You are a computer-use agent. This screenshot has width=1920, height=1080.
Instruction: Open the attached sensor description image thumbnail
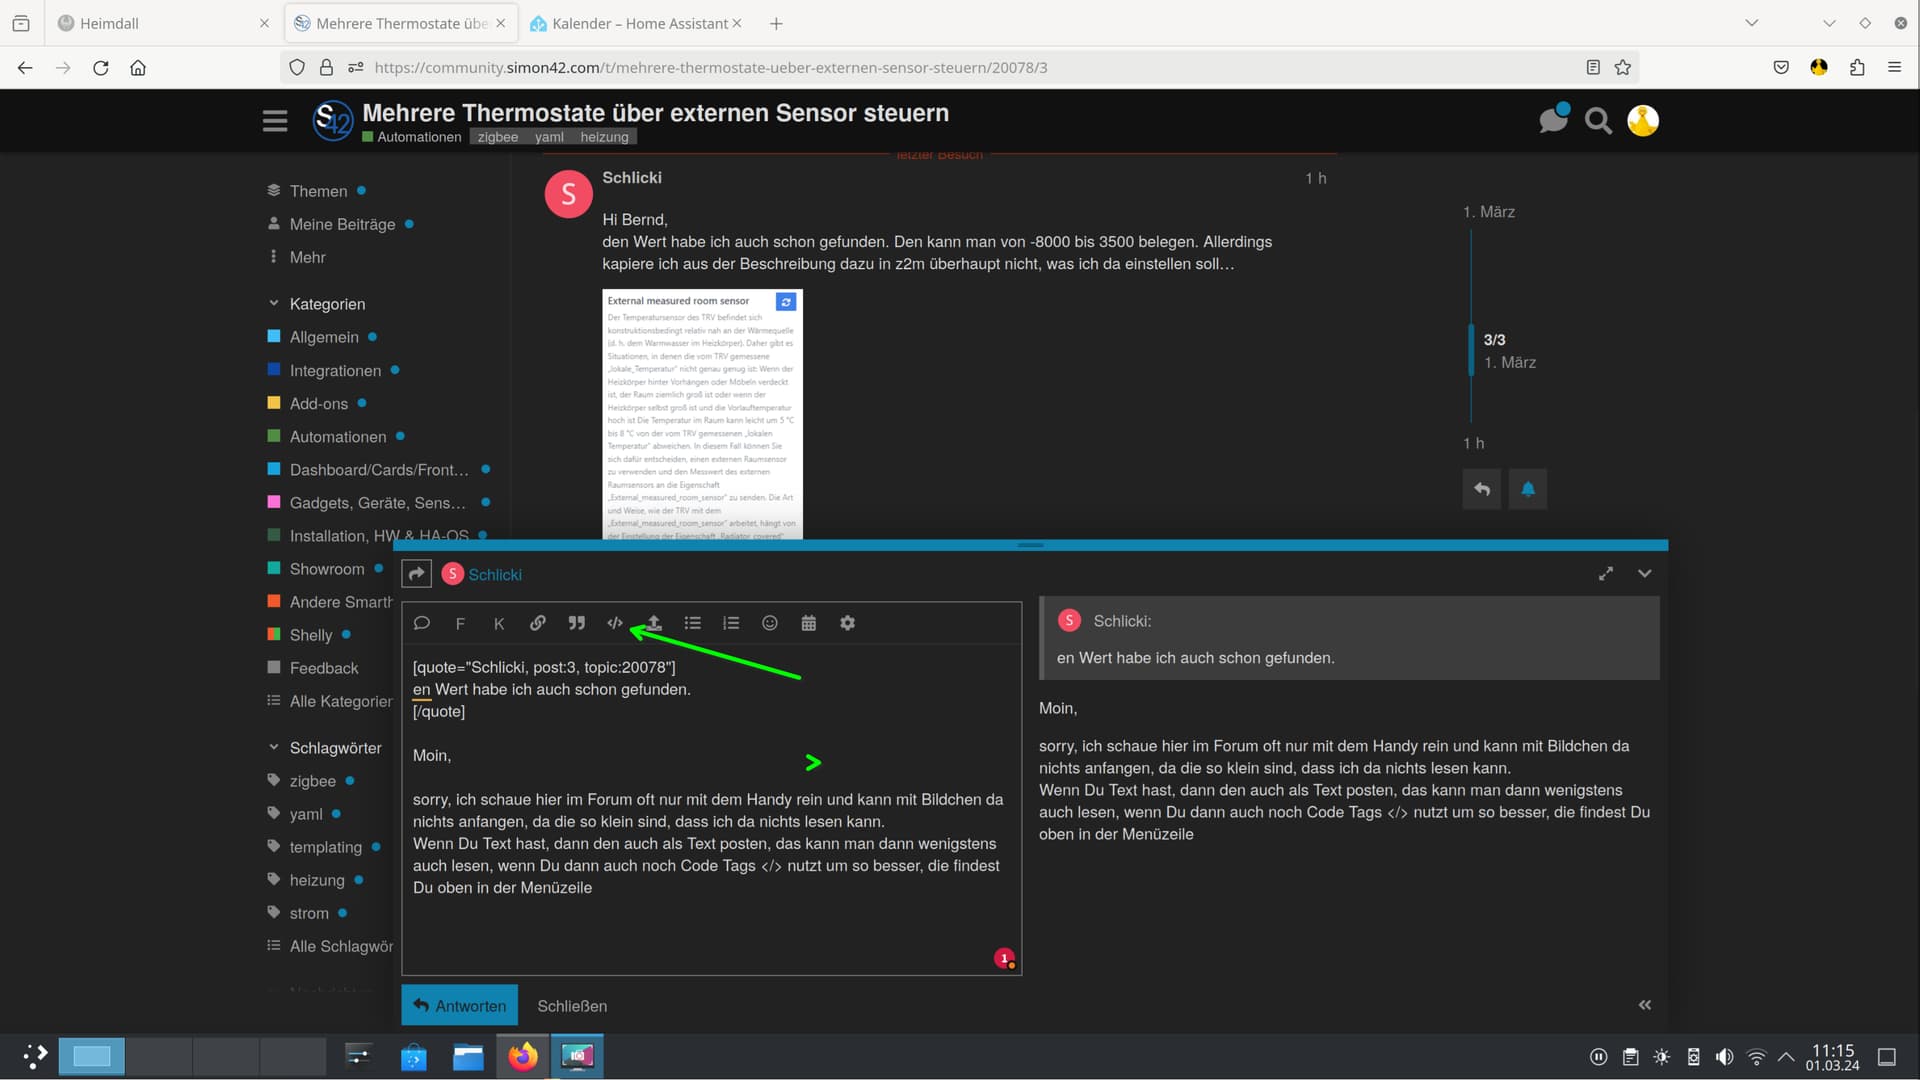[x=702, y=415]
